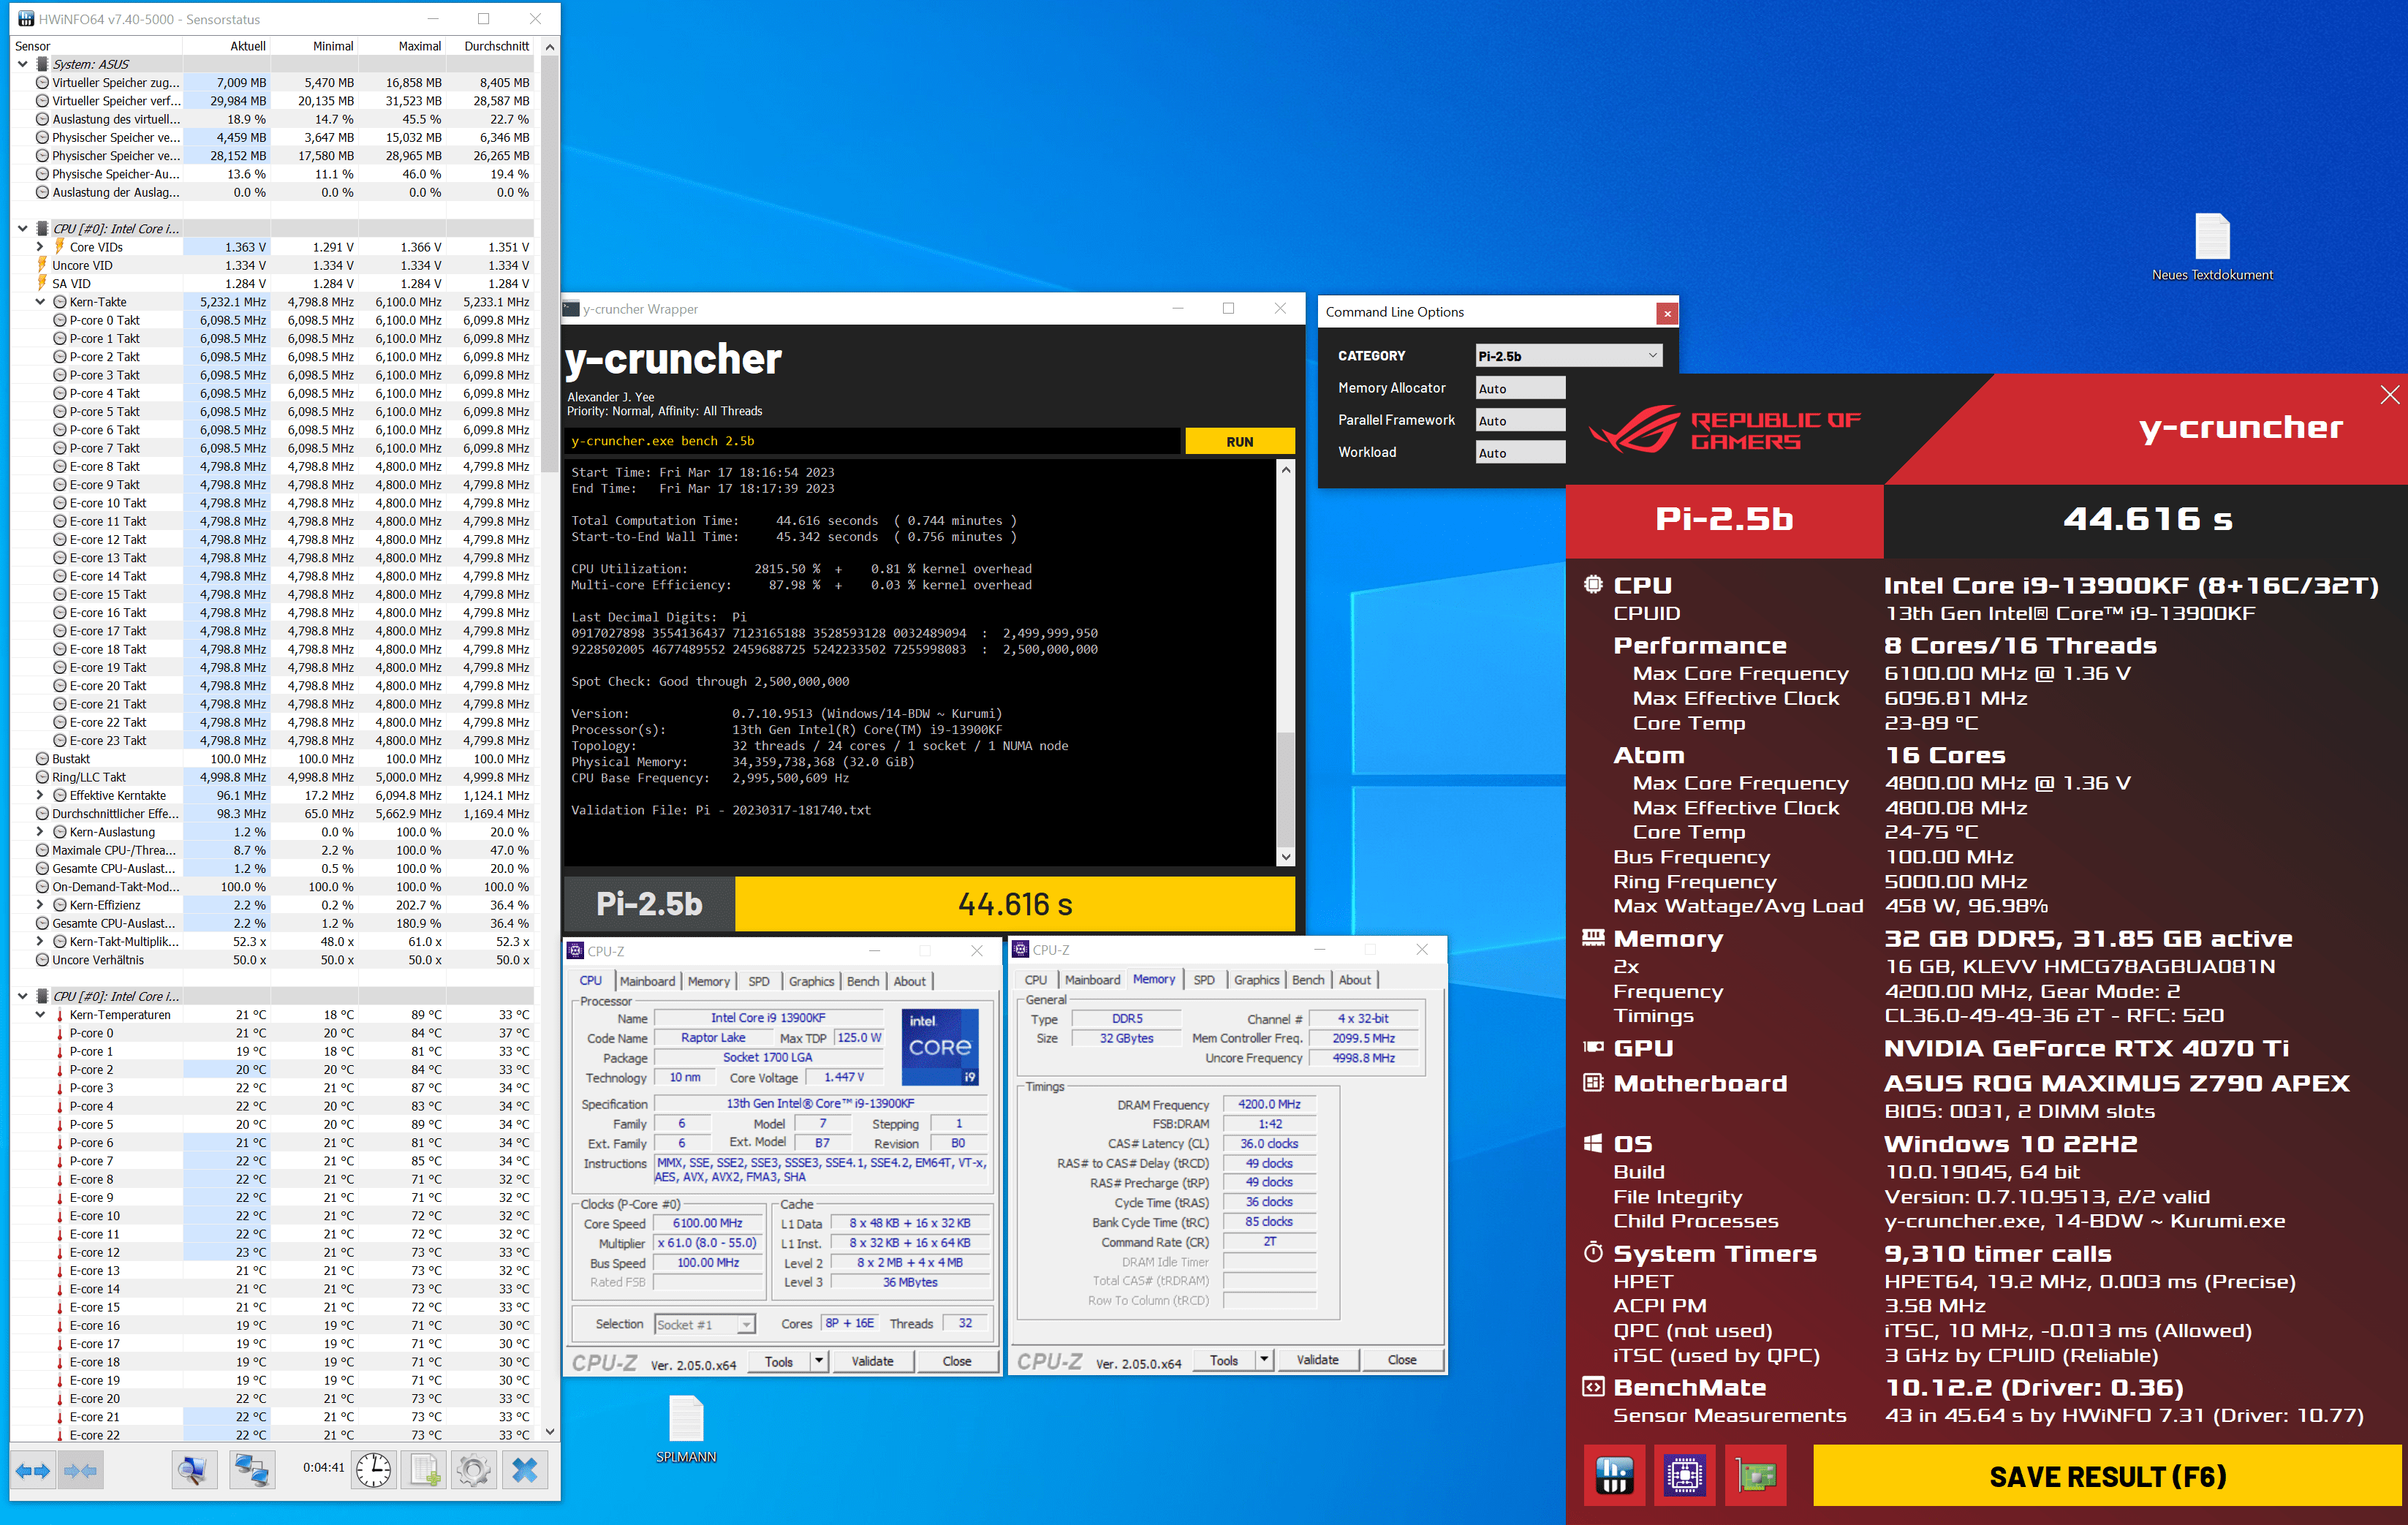Expand Kern-Effizienz node
The image size is (2408, 1525).
[x=40, y=905]
